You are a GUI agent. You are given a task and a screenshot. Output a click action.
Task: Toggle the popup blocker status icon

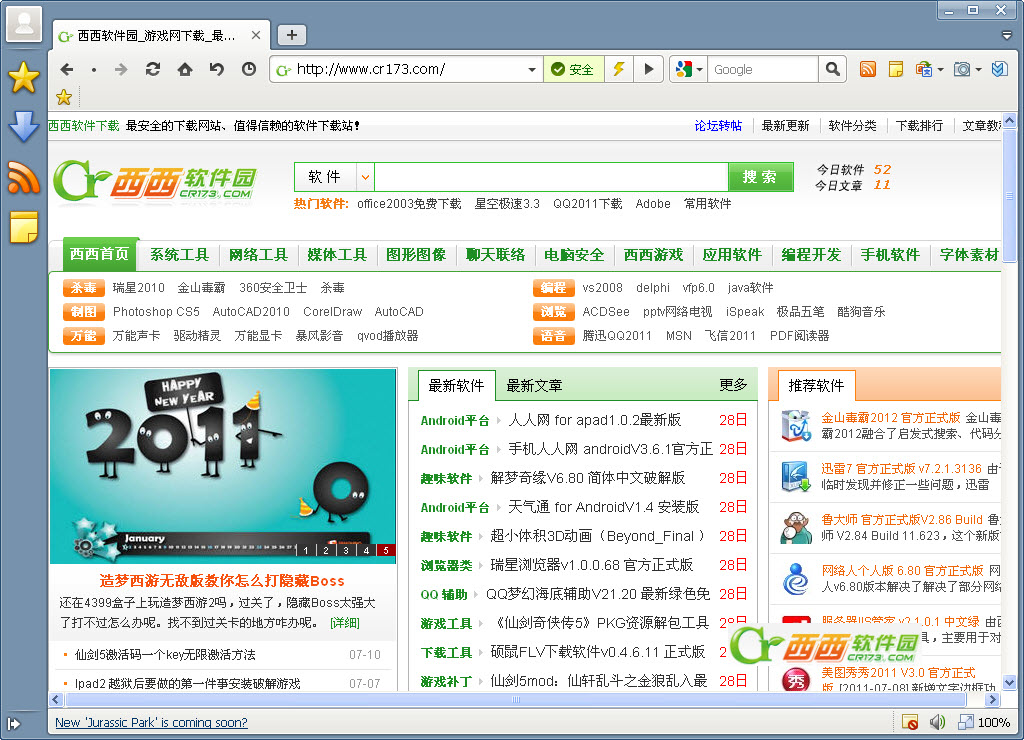(x=910, y=722)
